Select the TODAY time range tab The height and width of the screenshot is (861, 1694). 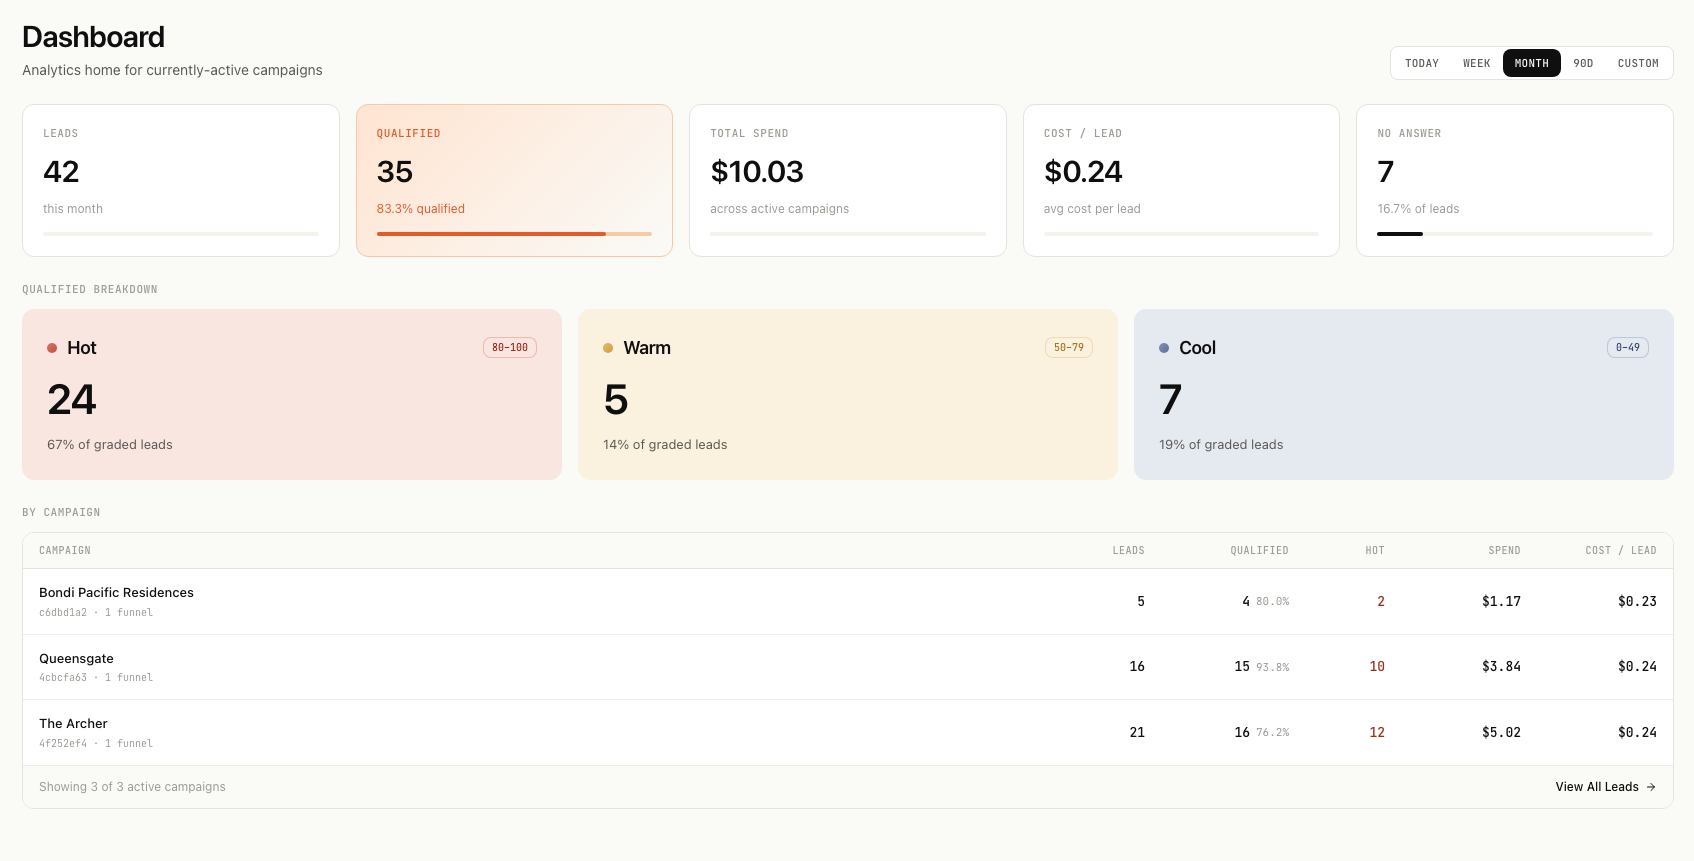point(1421,63)
